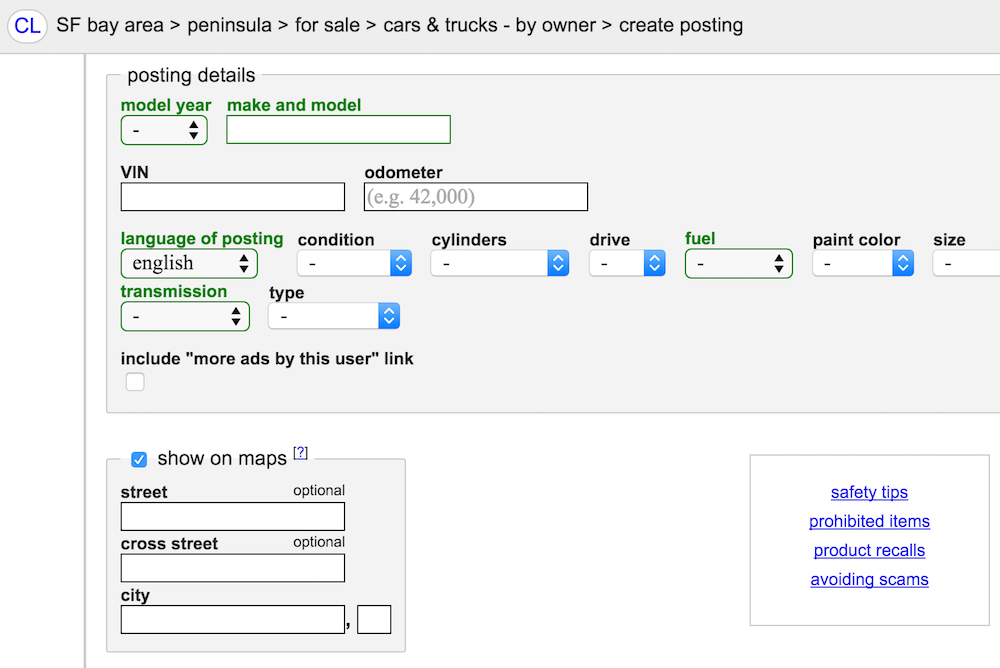1000x668 pixels.
Task: Click the CL craigslist logo icon
Action: (x=27, y=26)
